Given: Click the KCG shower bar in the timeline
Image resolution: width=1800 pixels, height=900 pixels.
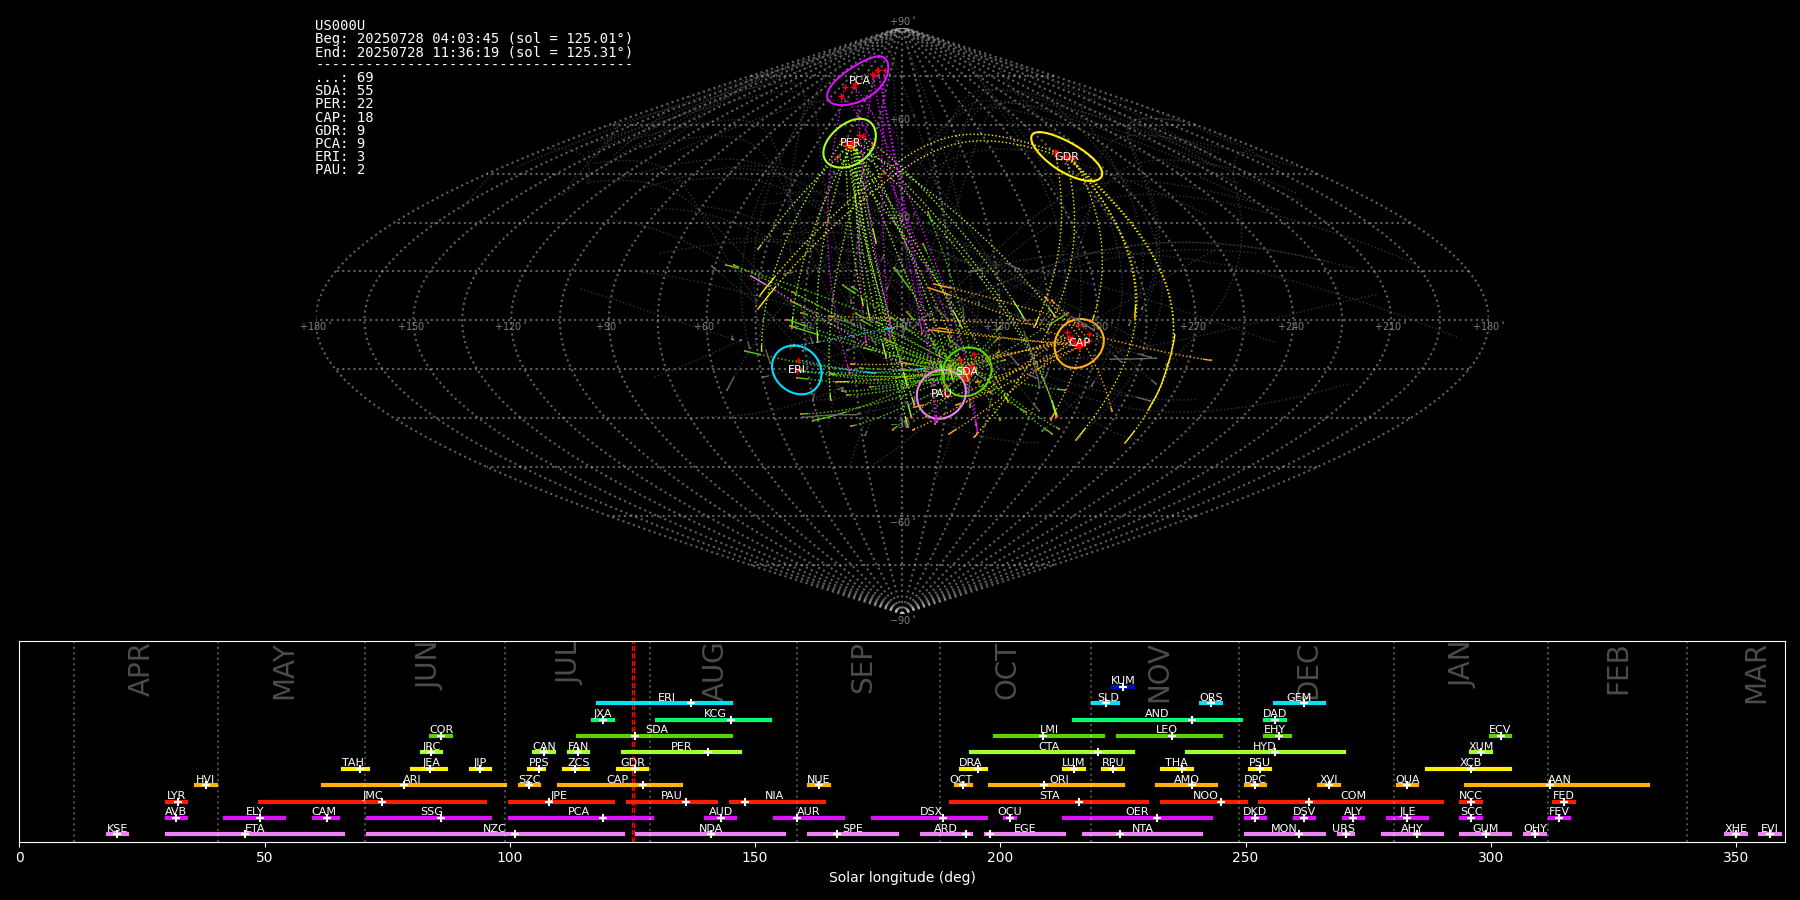Looking at the screenshot, I should (x=713, y=720).
